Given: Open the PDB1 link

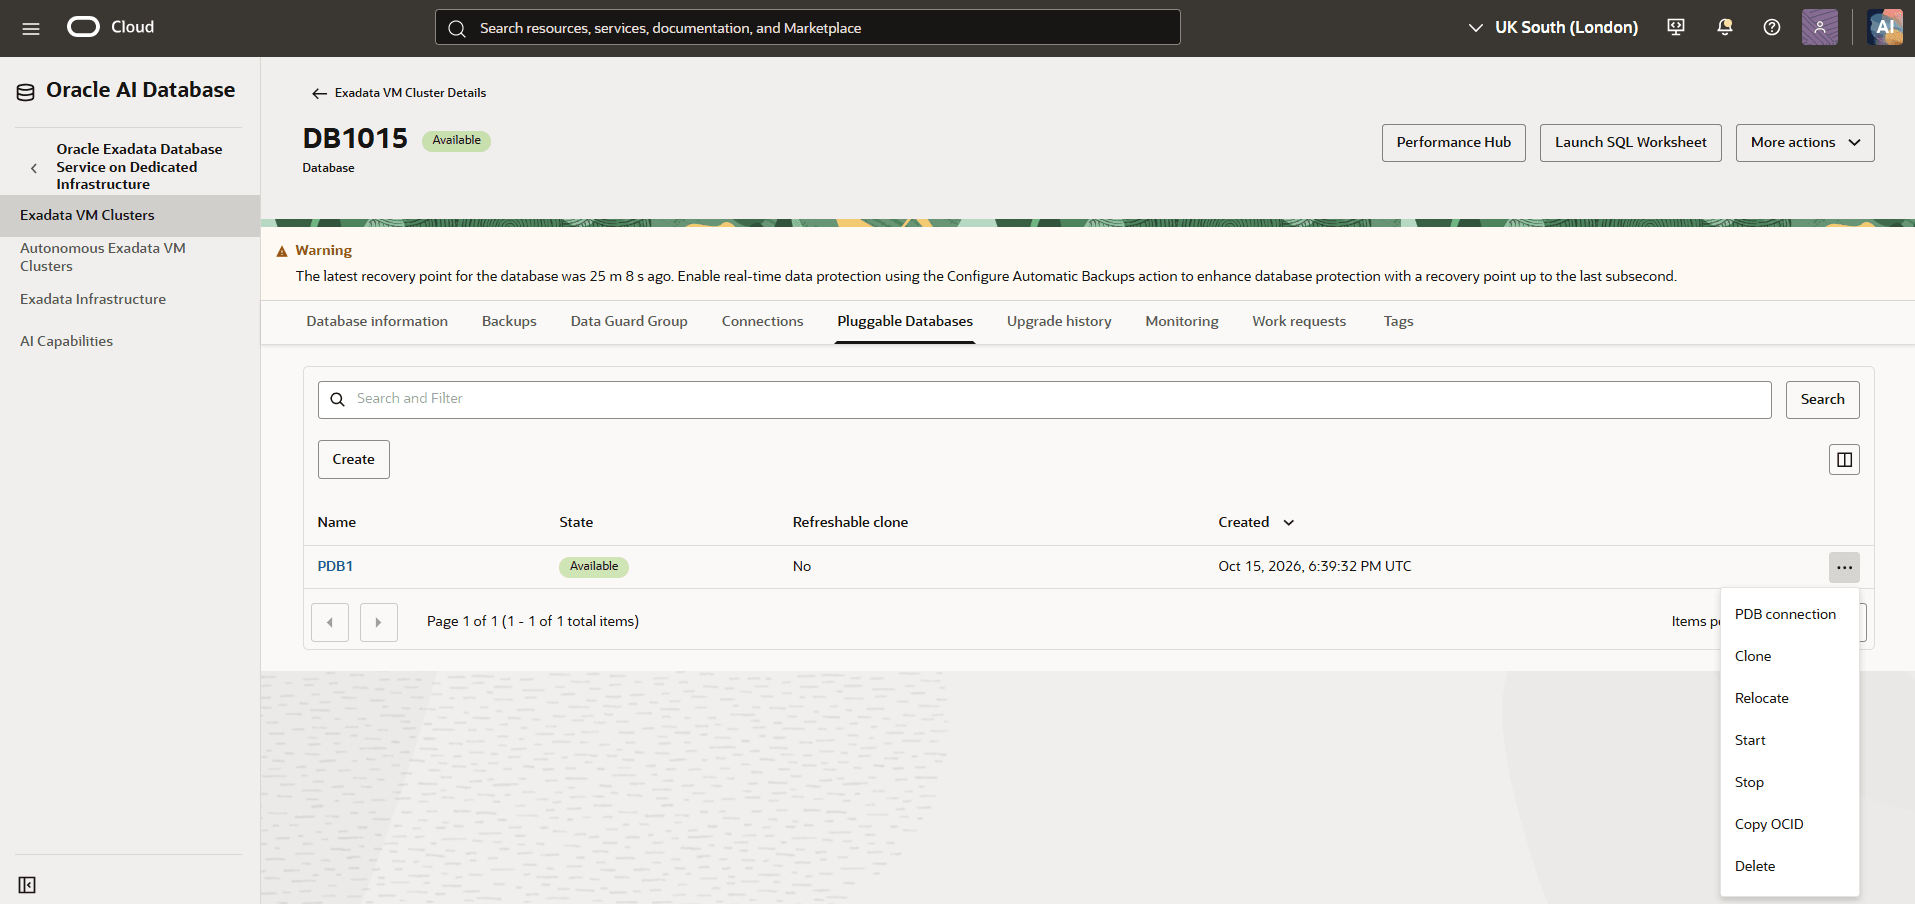Looking at the screenshot, I should (x=335, y=567).
